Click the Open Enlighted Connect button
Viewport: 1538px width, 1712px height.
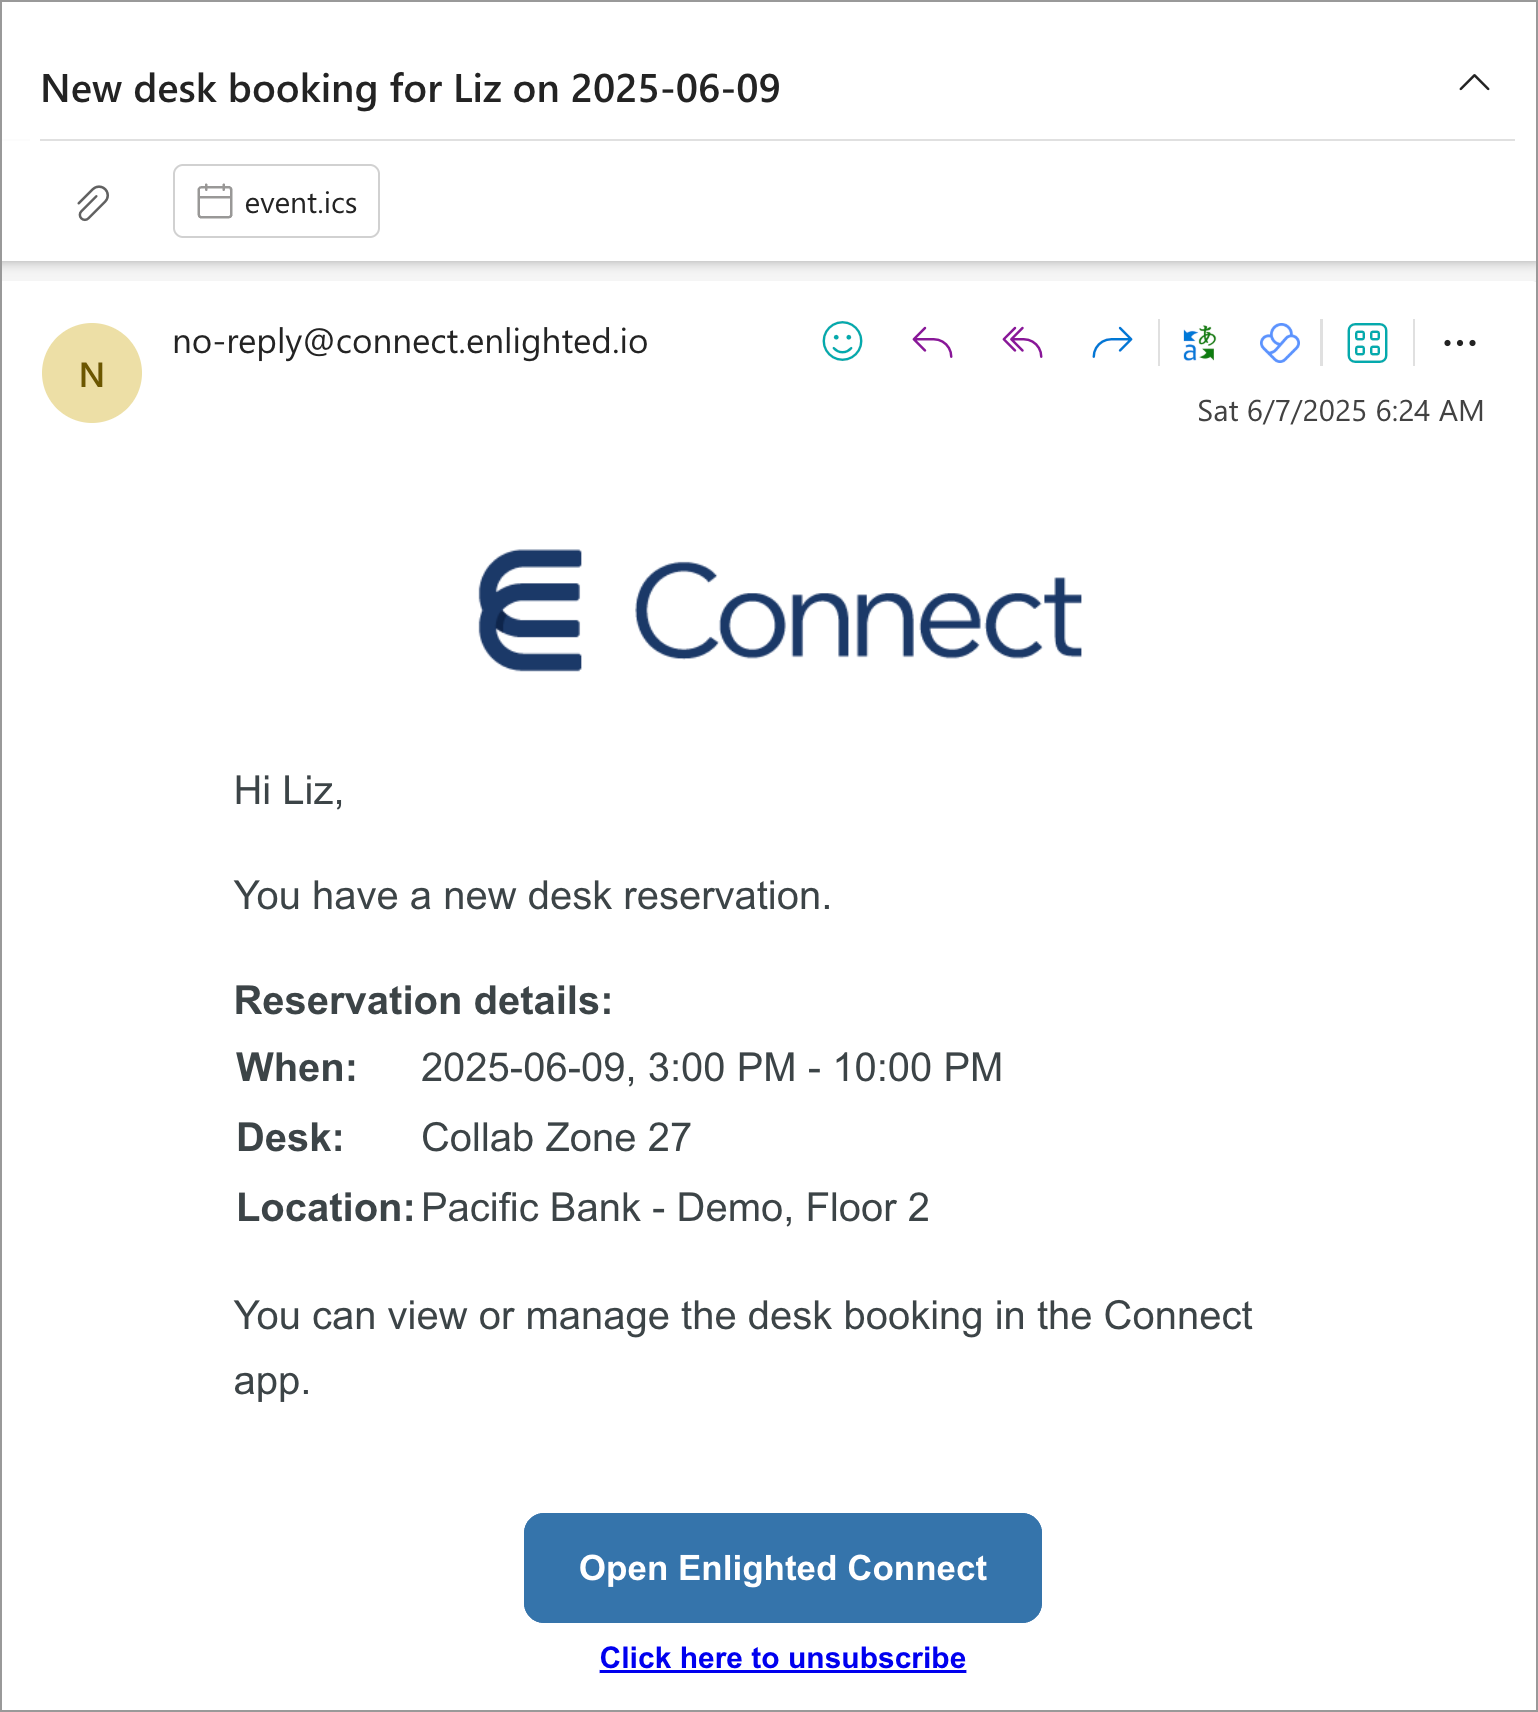coord(782,1567)
